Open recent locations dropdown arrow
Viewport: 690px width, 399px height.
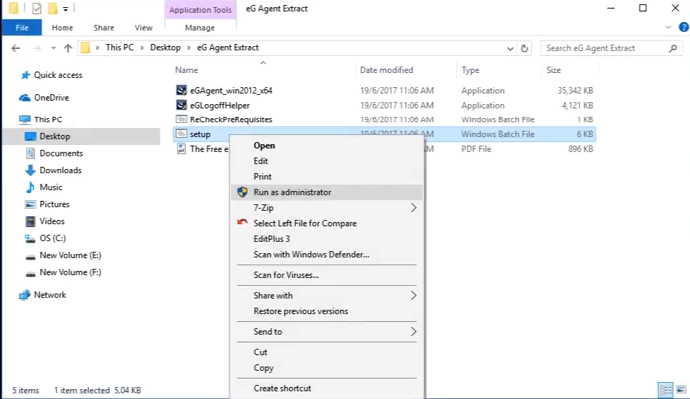pyautogui.click(x=53, y=48)
